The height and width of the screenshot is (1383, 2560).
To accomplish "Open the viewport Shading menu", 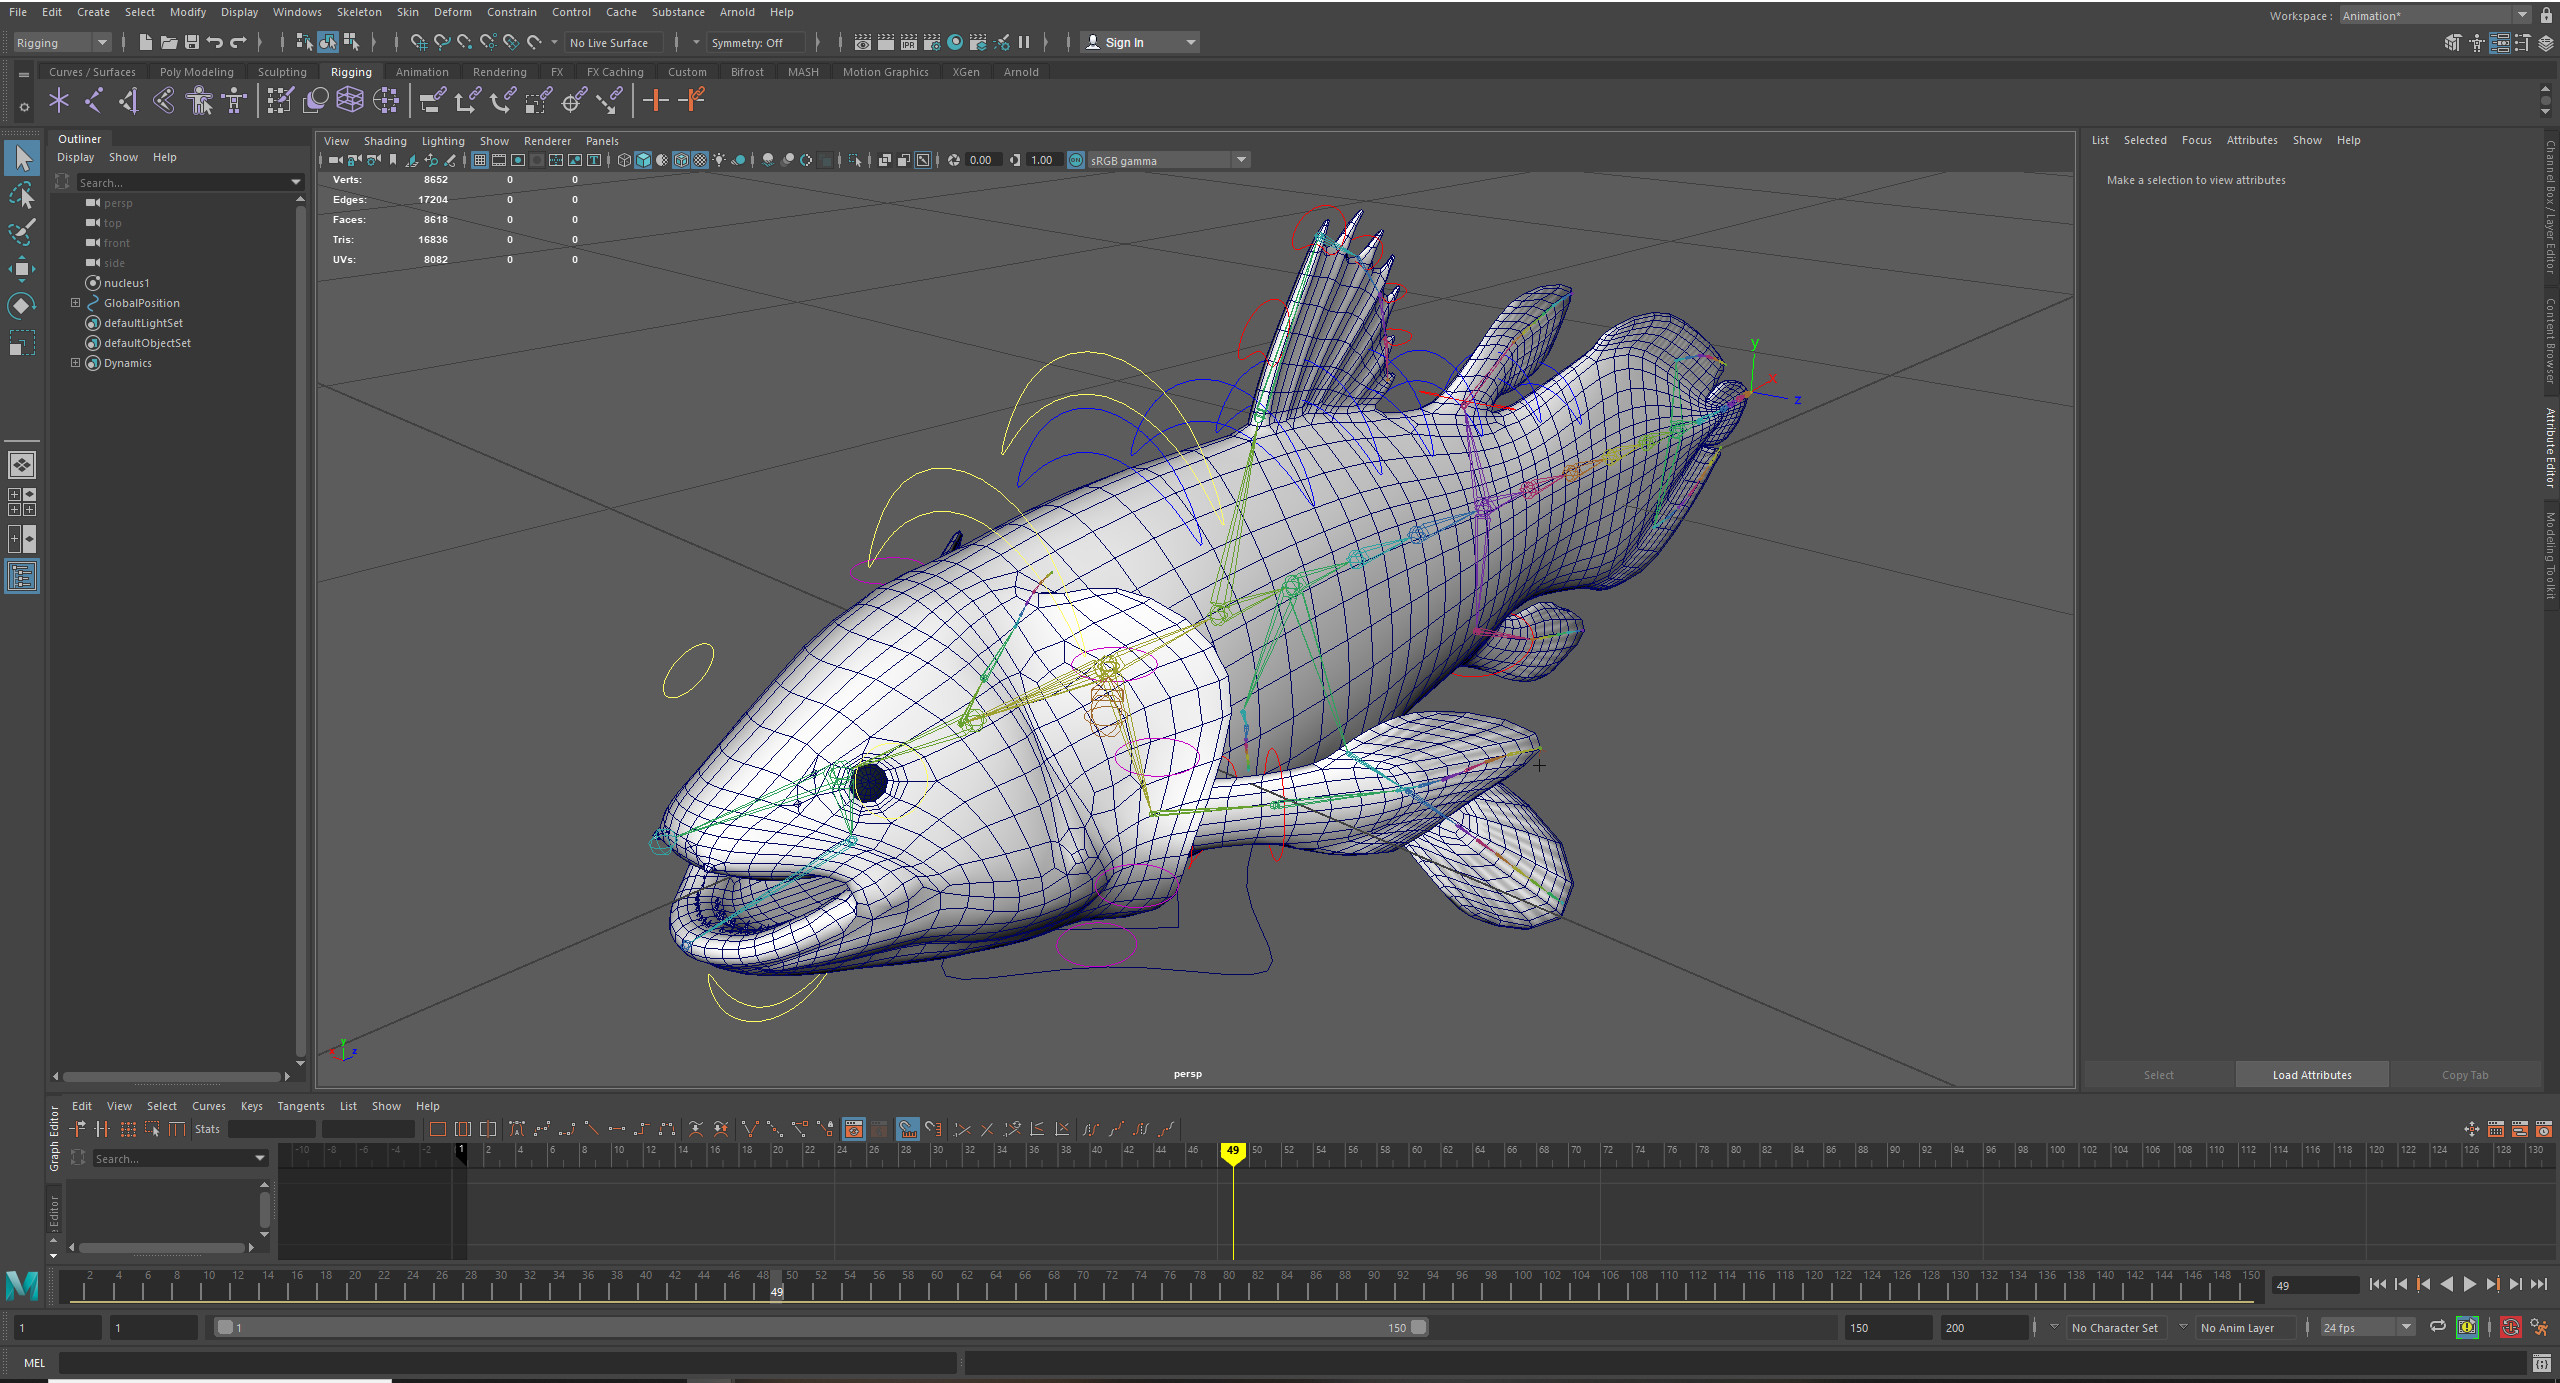I will coord(385,141).
